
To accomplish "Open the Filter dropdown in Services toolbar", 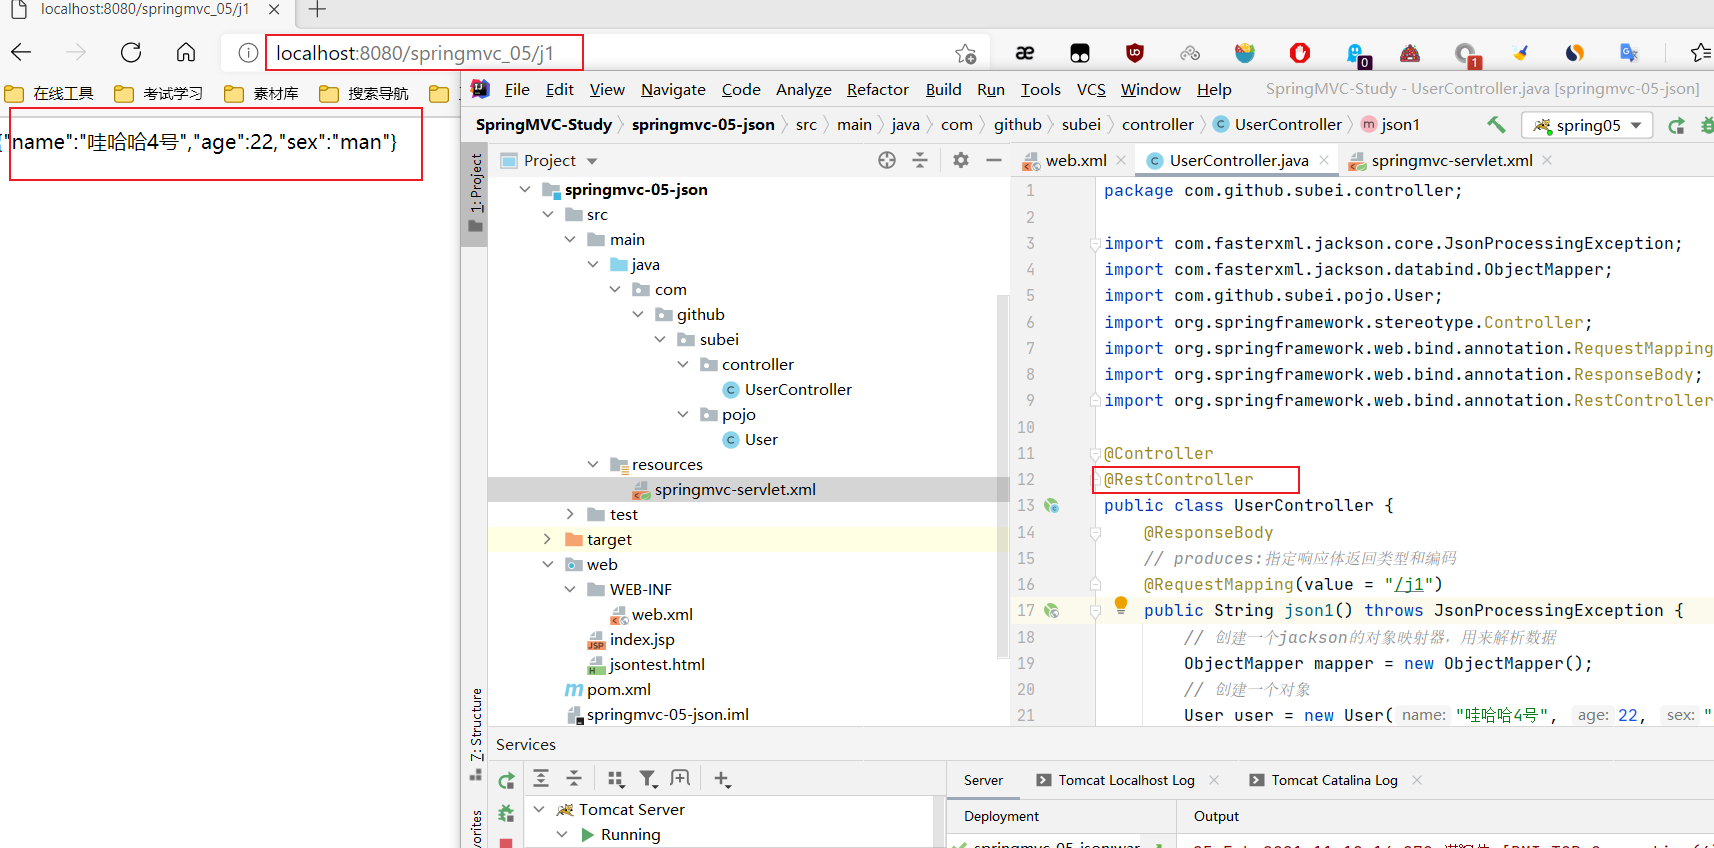I will click(649, 779).
